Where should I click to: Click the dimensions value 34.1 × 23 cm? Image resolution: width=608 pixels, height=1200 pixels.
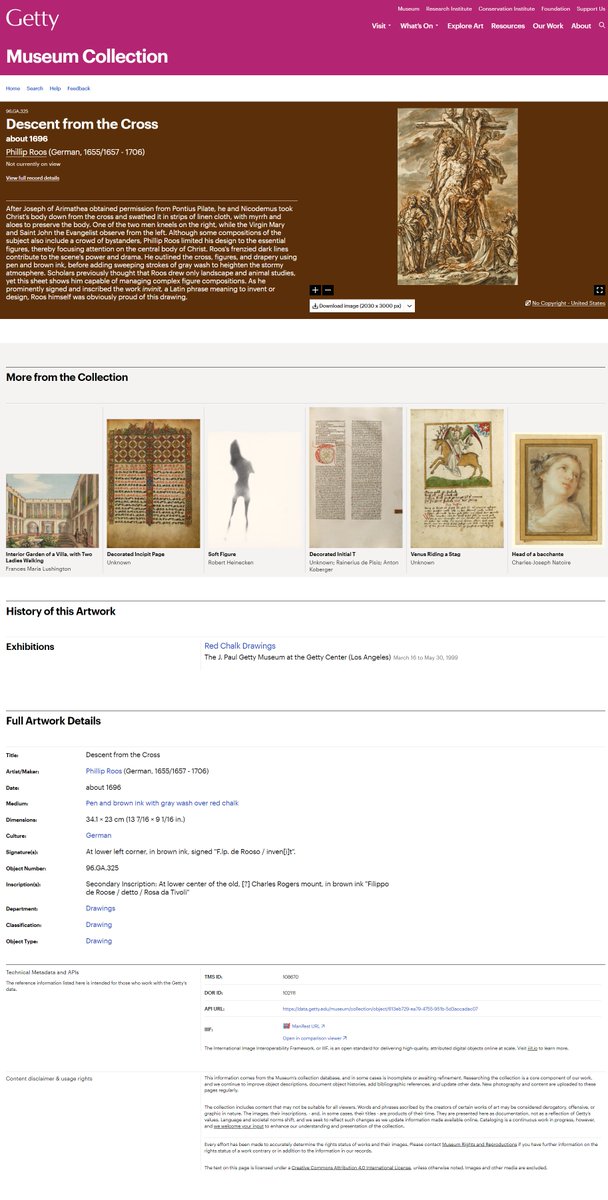(x=134, y=819)
